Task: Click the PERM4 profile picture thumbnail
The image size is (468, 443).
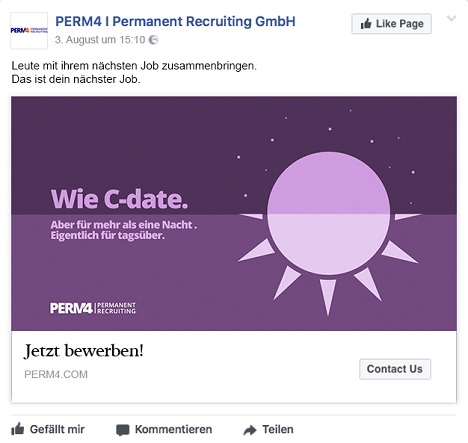Action: click(29, 31)
